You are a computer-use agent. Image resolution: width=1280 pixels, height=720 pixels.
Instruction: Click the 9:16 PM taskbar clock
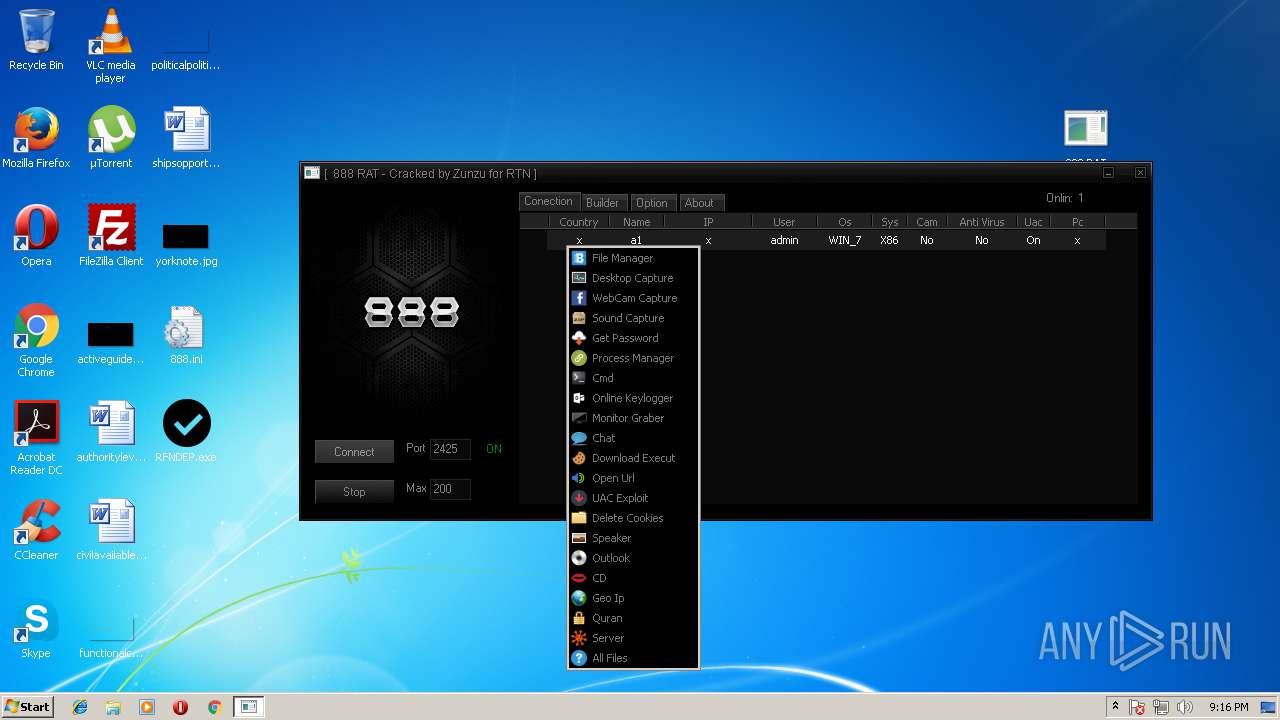tap(1228, 707)
